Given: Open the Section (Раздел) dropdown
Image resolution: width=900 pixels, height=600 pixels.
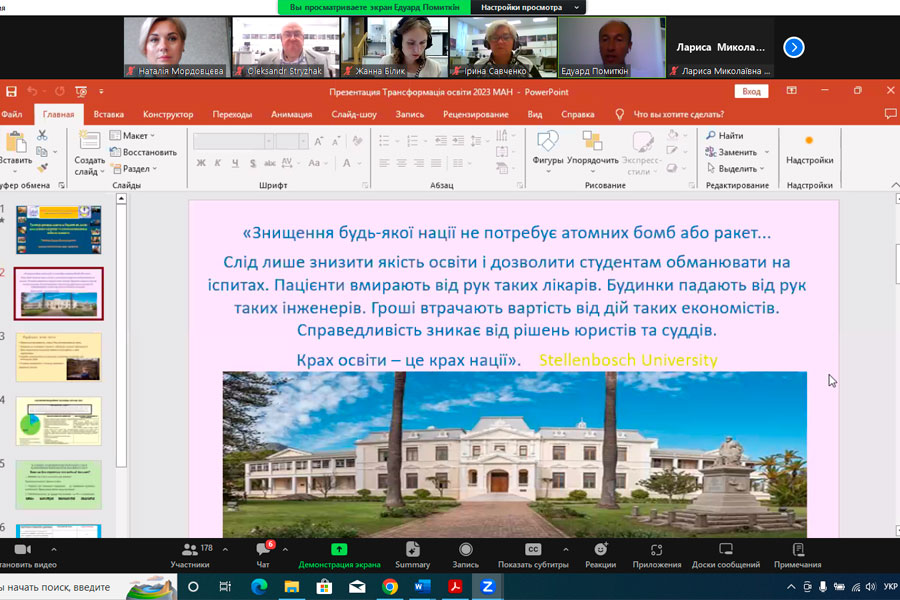Looking at the screenshot, I should pyautogui.click(x=134, y=168).
